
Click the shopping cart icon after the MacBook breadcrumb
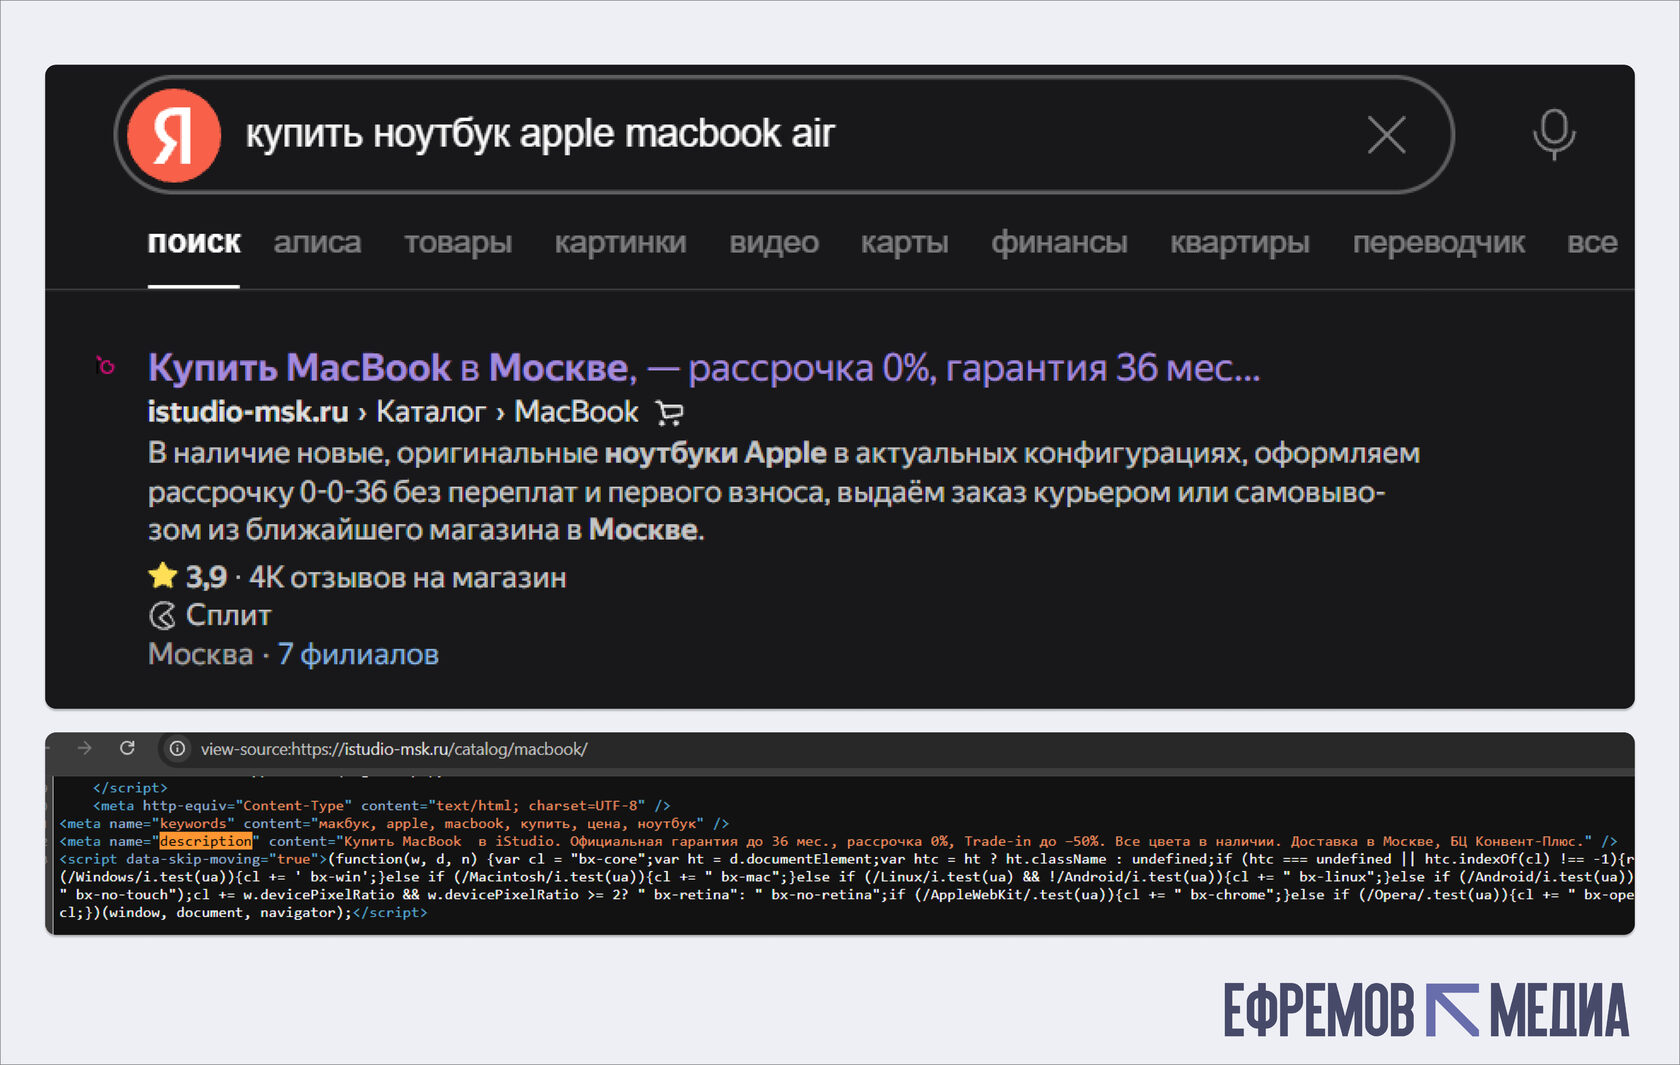[669, 412]
